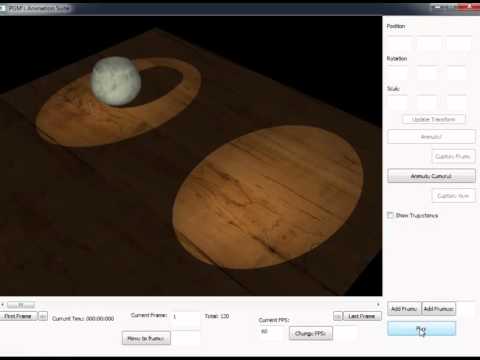Click the Move to Frame button
The height and width of the screenshot is (360, 480).
click(146, 338)
